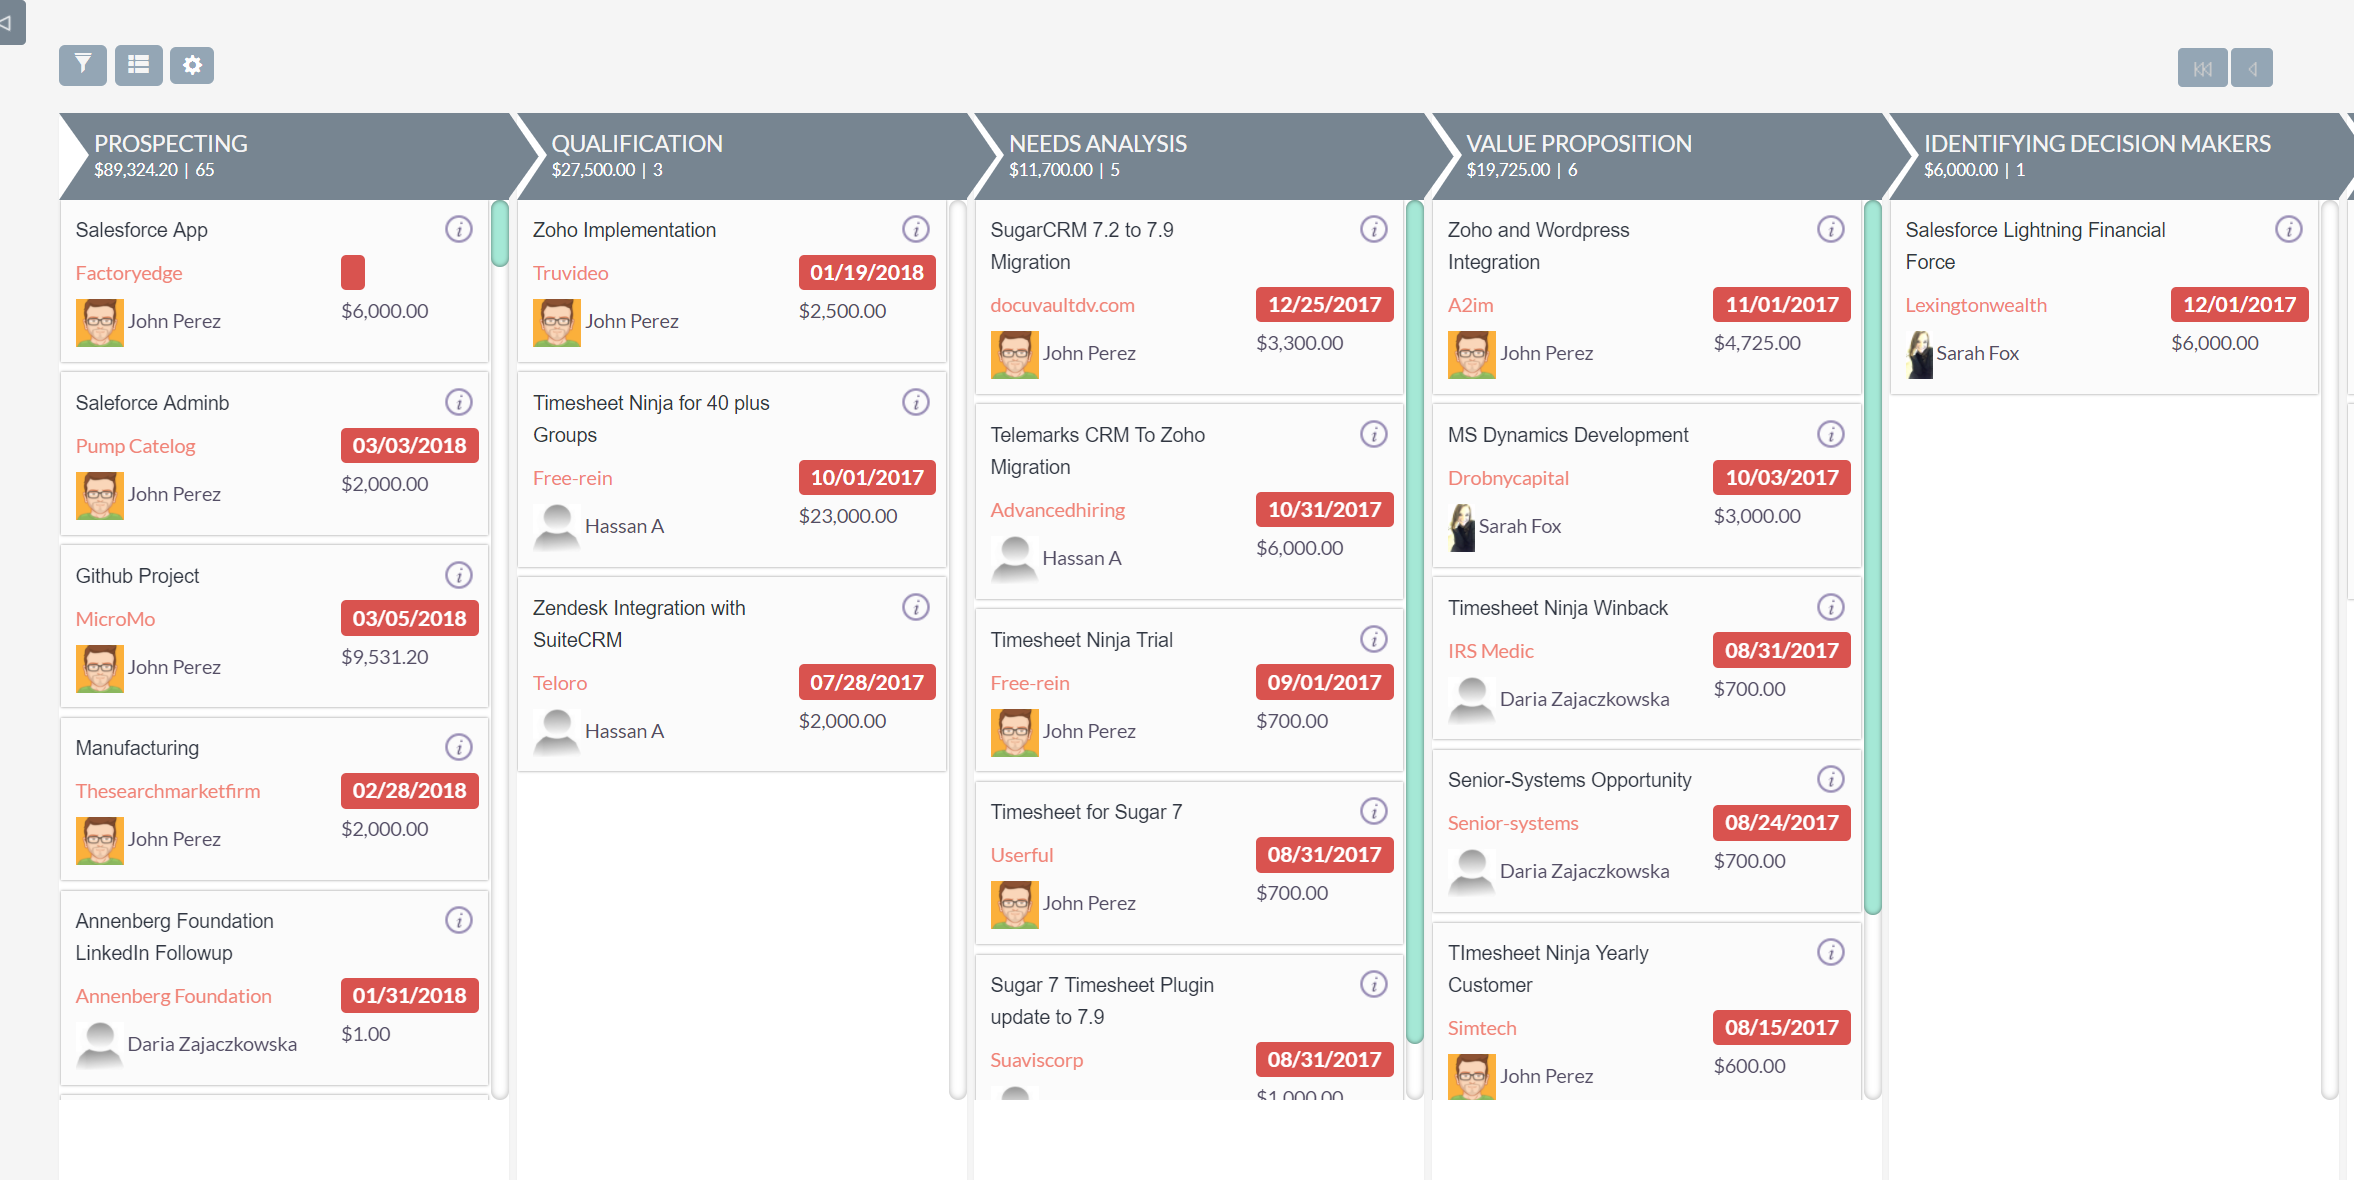Click the 01/19/2018 date badge
Screen dimensions: 2354x1180
click(x=867, y=272)
